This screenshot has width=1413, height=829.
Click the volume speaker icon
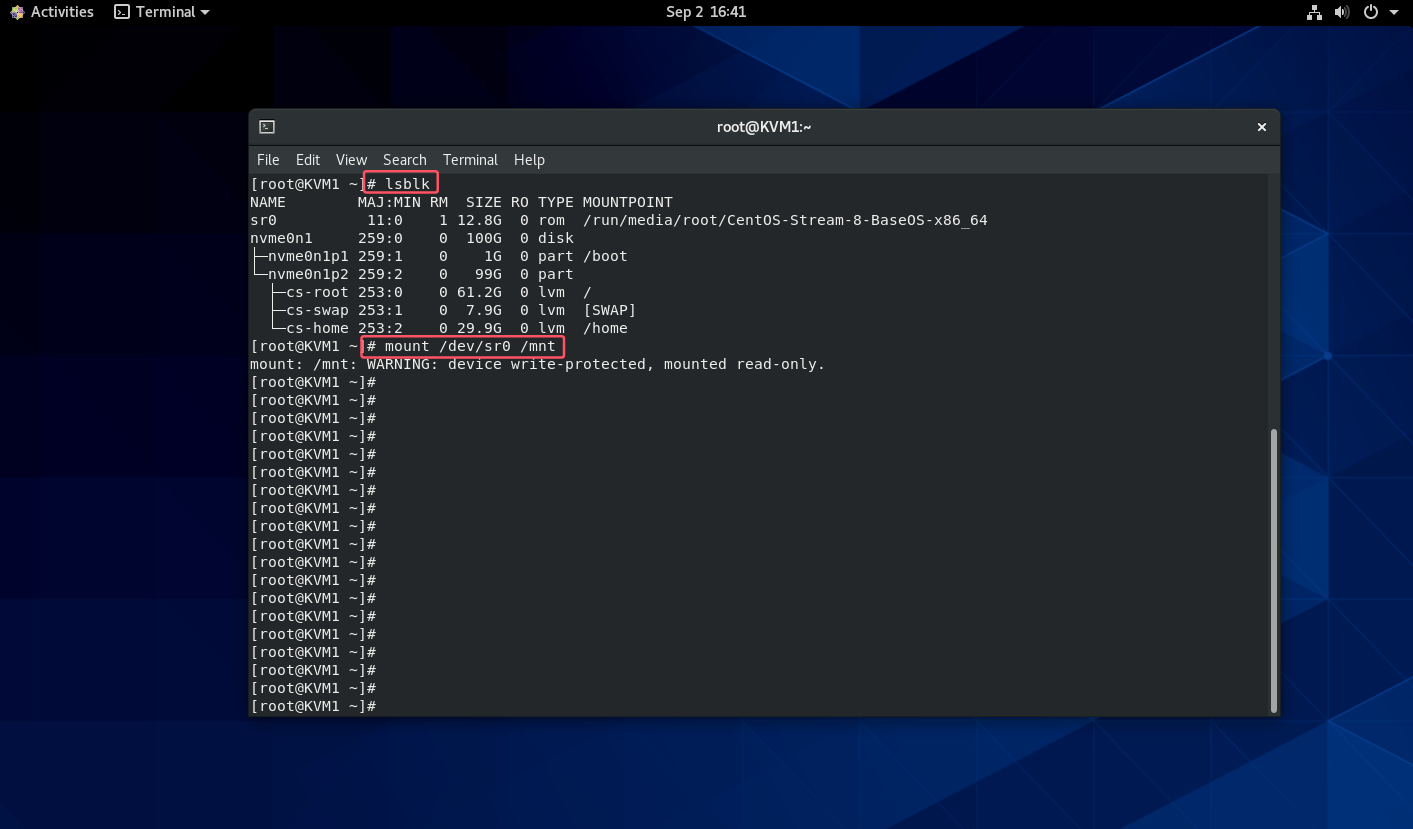coord(1342,12)
